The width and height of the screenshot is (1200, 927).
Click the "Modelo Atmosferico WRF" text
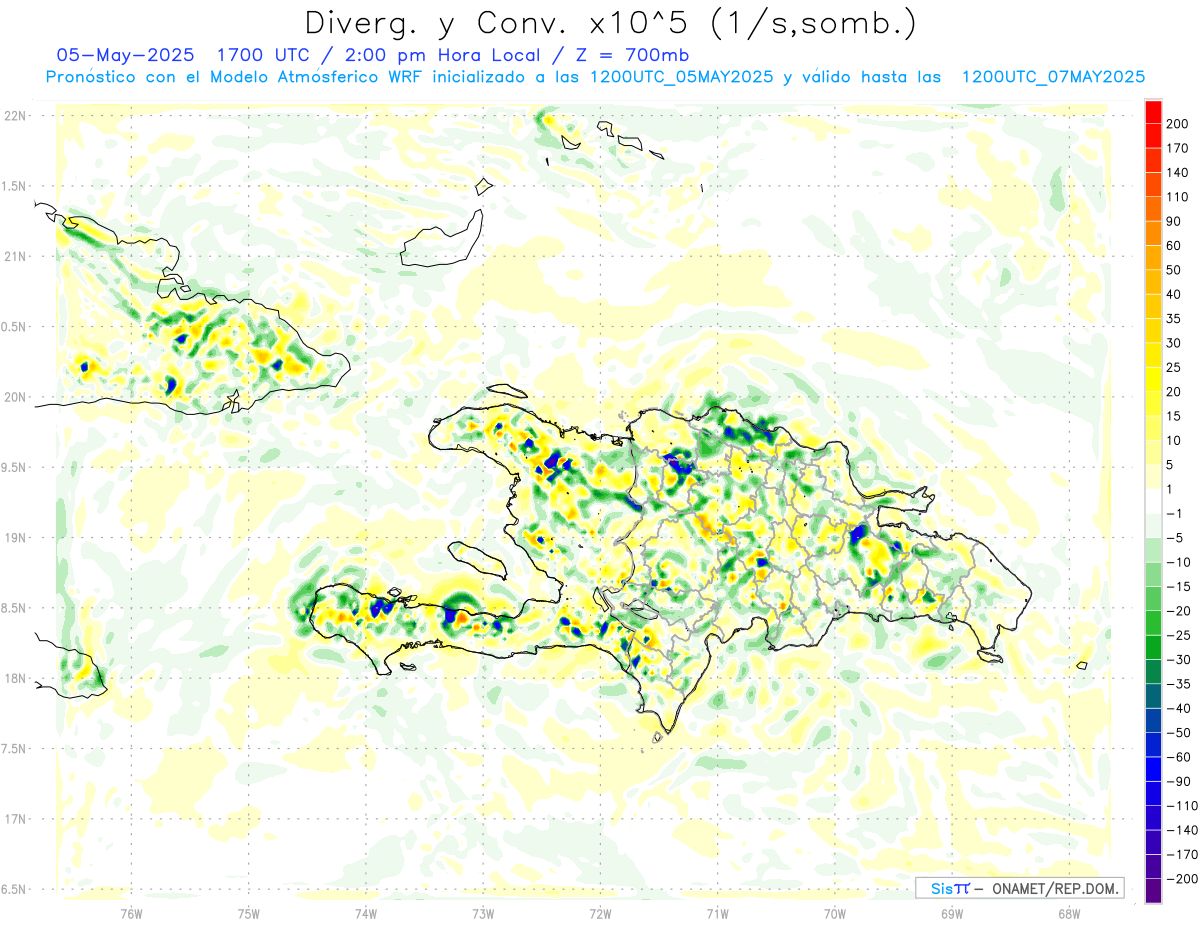[306, 77]
